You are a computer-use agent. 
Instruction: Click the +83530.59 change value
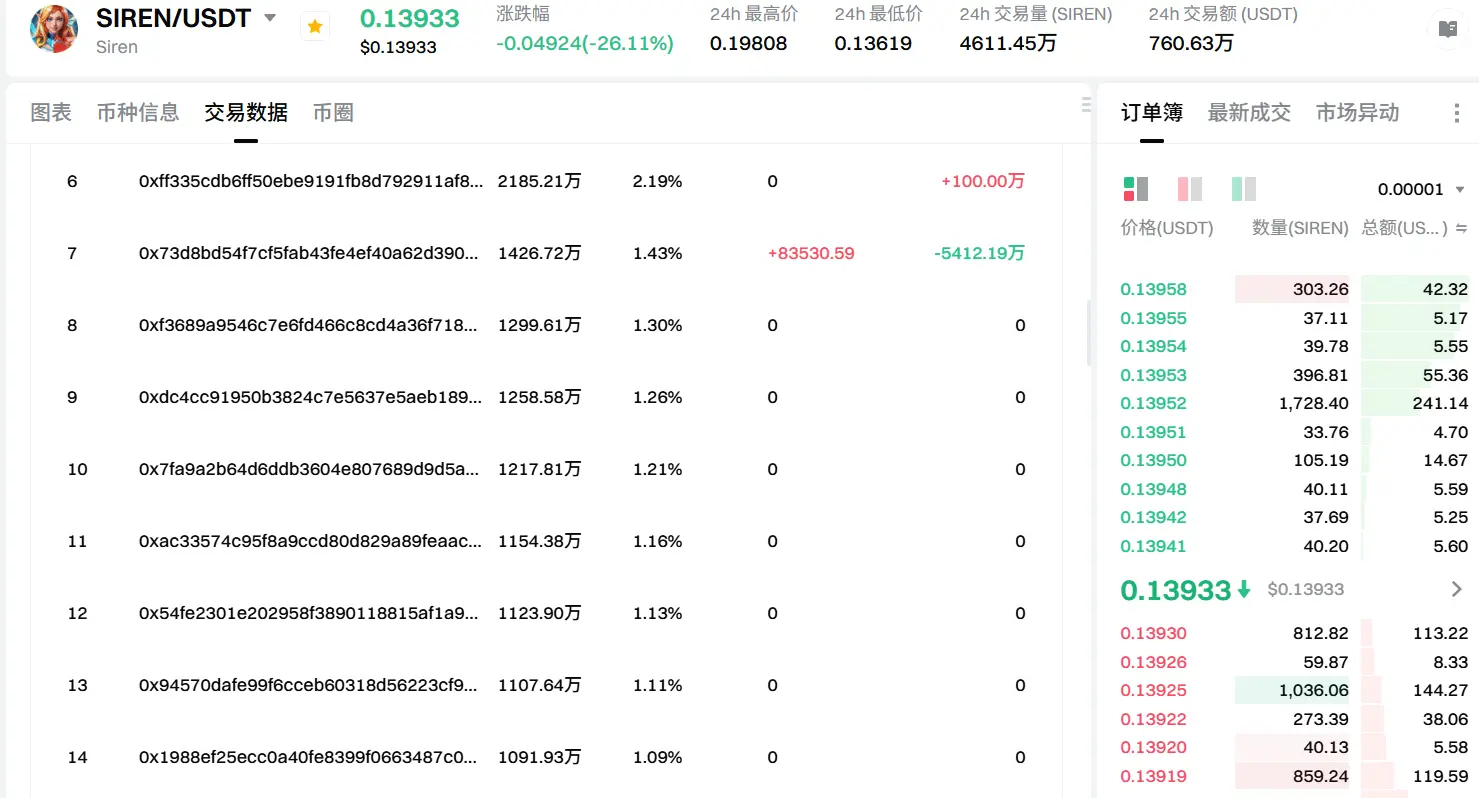pyautogui.click(x=811, y=253)
